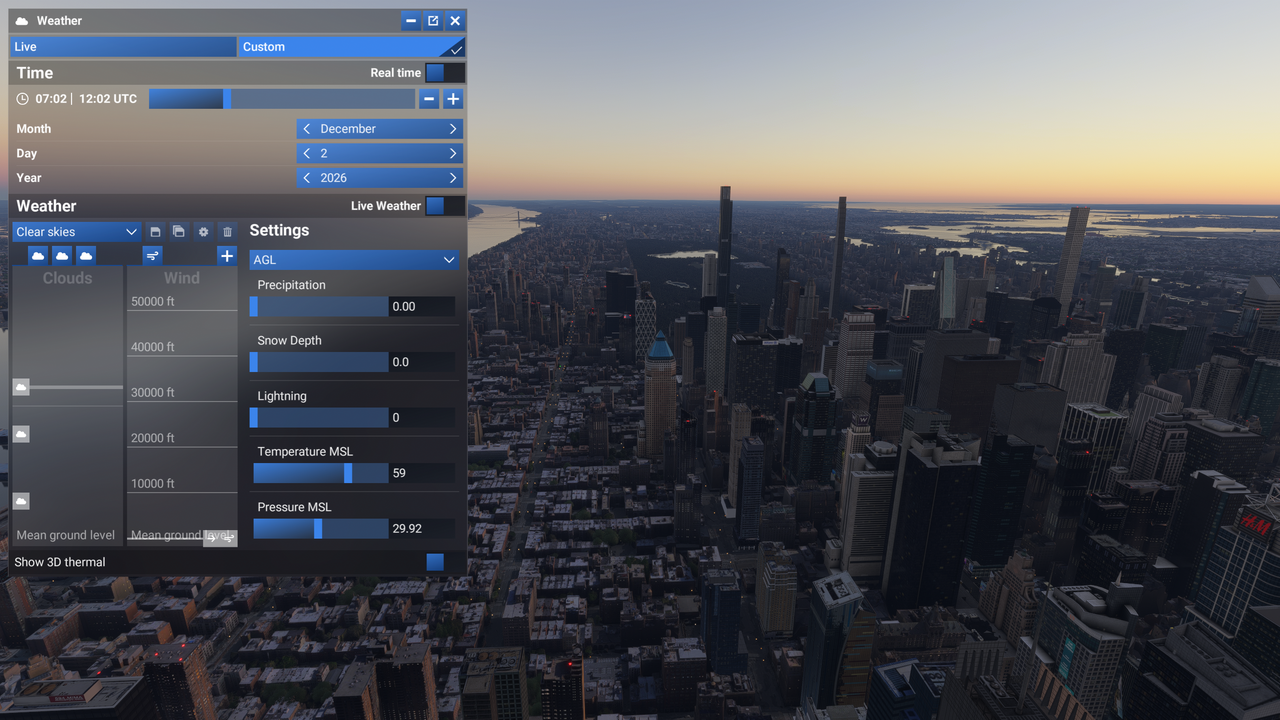This screenshot has height=720, width=1280.
Task: Open the Clear skies preset dropdown
Action: click(76, 232)
